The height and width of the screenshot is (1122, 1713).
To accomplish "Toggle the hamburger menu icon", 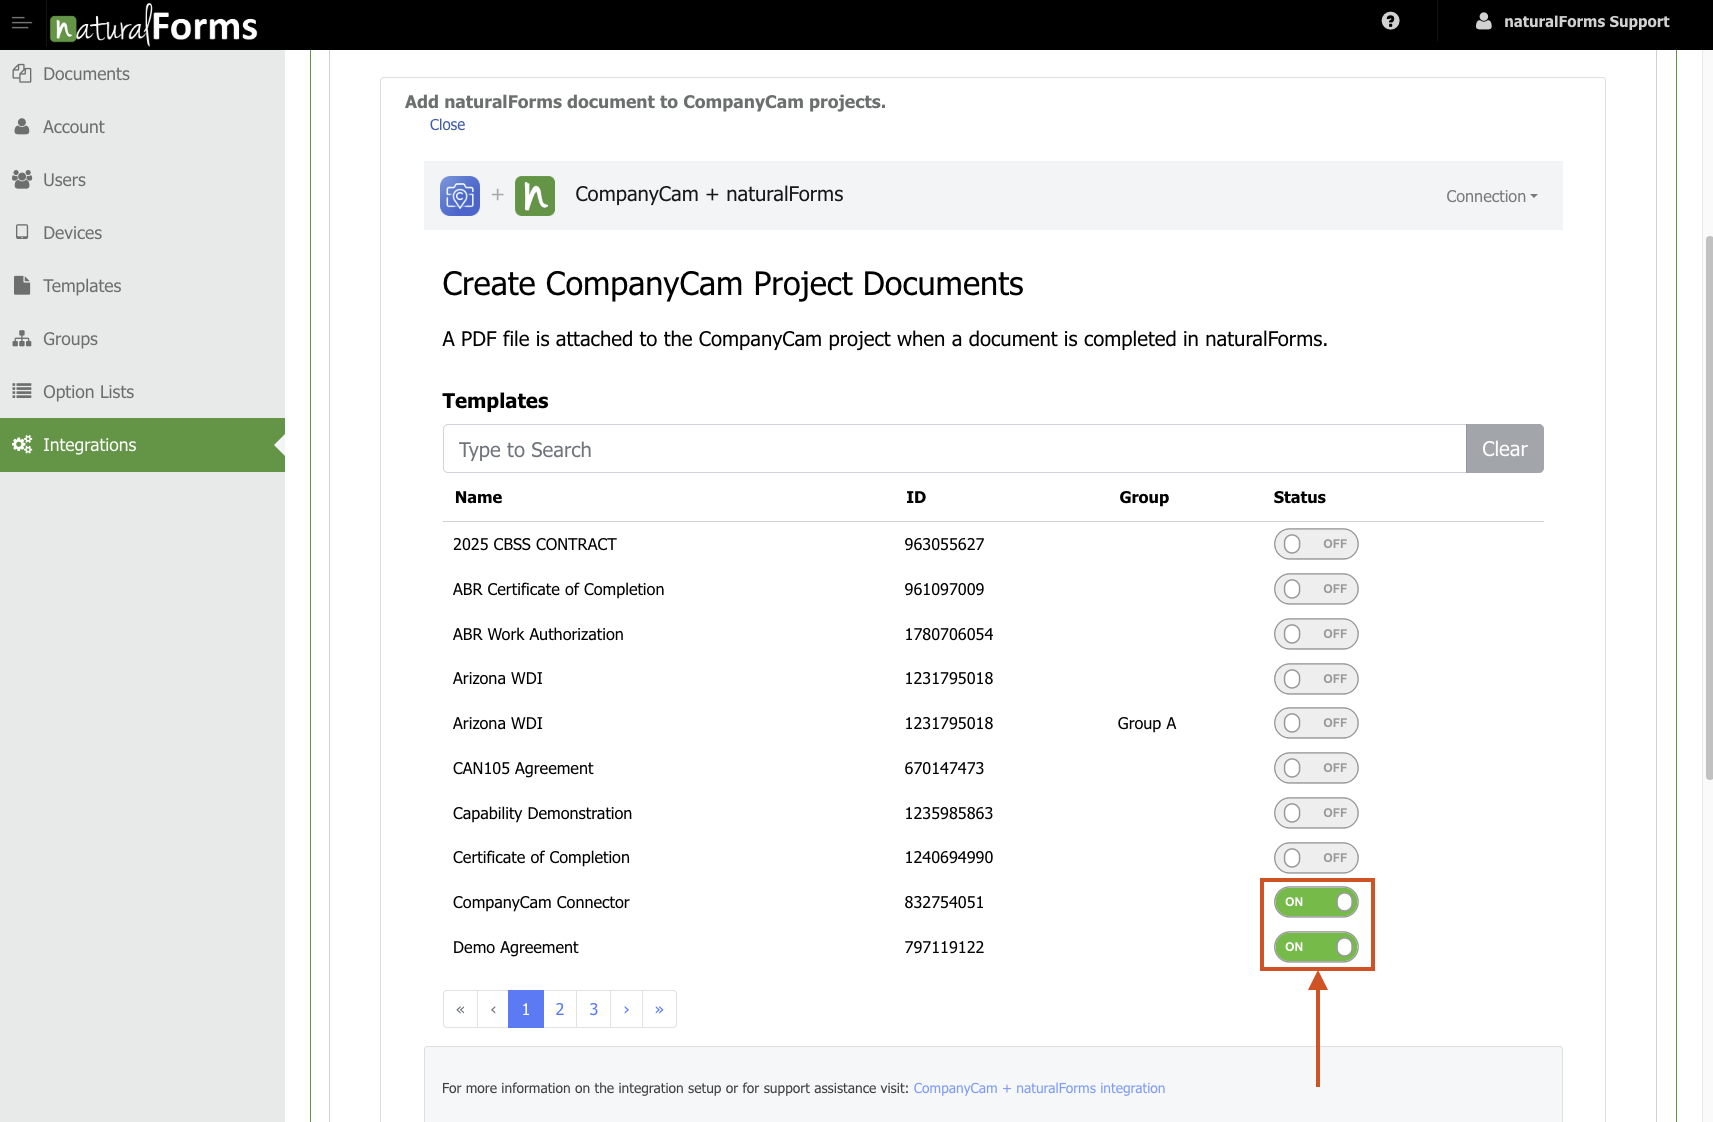I will pyautogui.click(x=21, y=22).
